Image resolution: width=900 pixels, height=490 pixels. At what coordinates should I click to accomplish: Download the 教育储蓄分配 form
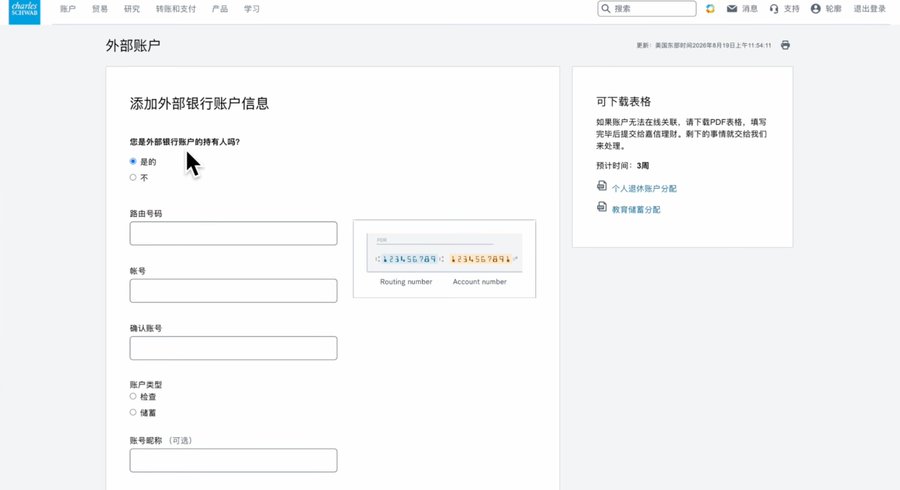pos(636,209)
